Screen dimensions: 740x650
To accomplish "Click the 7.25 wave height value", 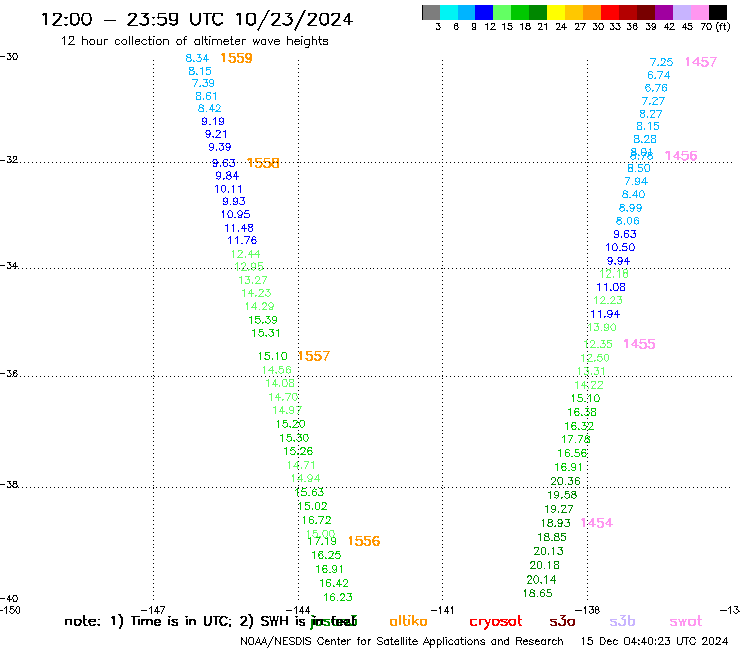I will [661, 62].
